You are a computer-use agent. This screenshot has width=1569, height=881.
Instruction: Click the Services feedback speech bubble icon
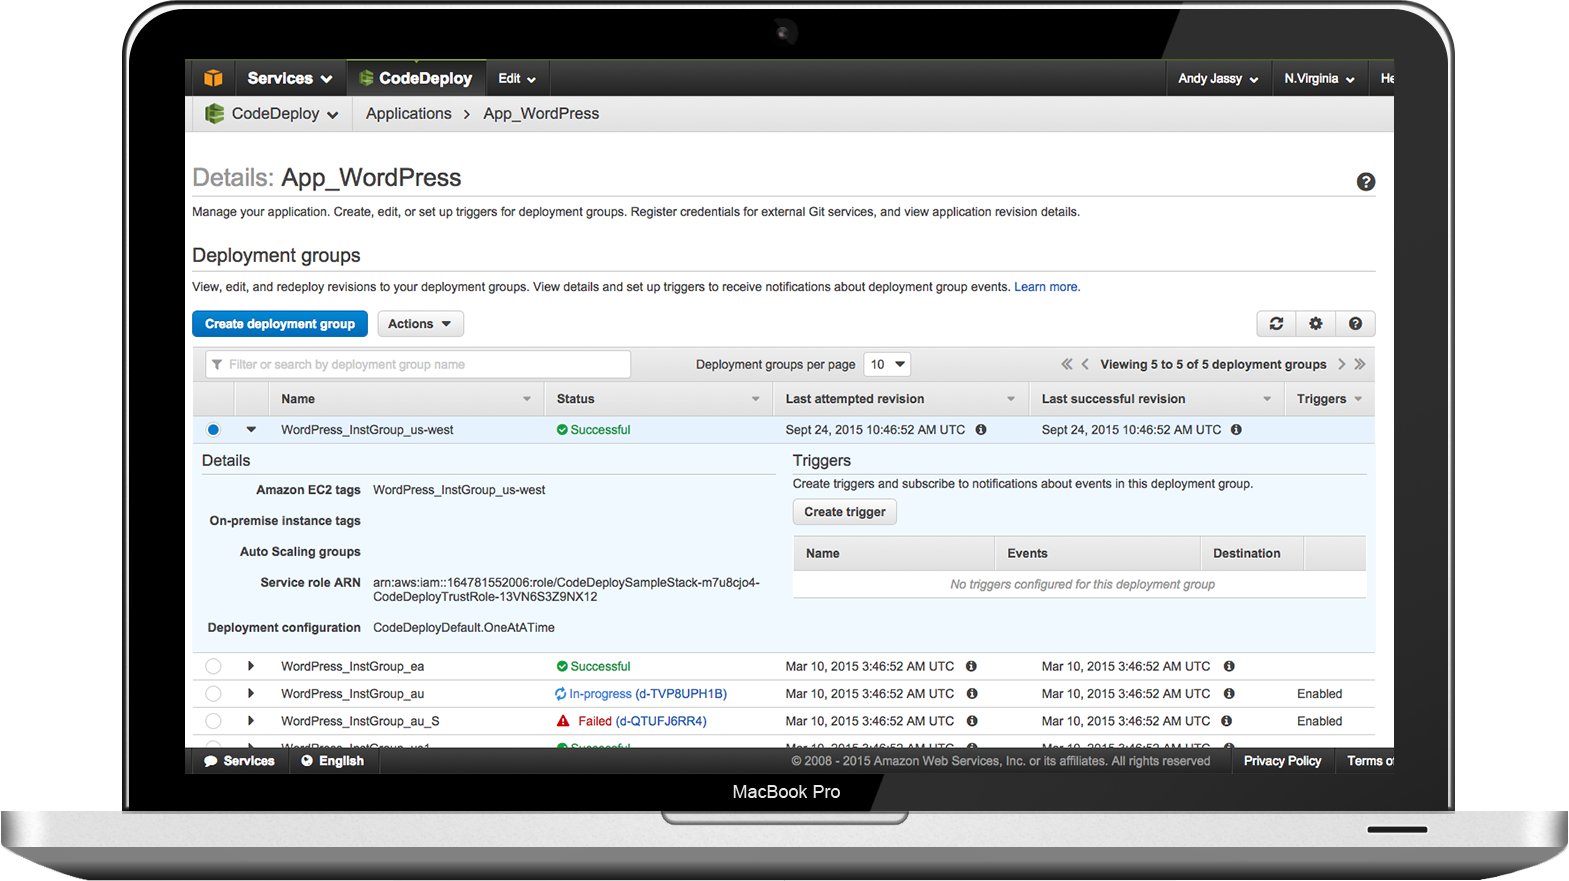tap(211, 761)
